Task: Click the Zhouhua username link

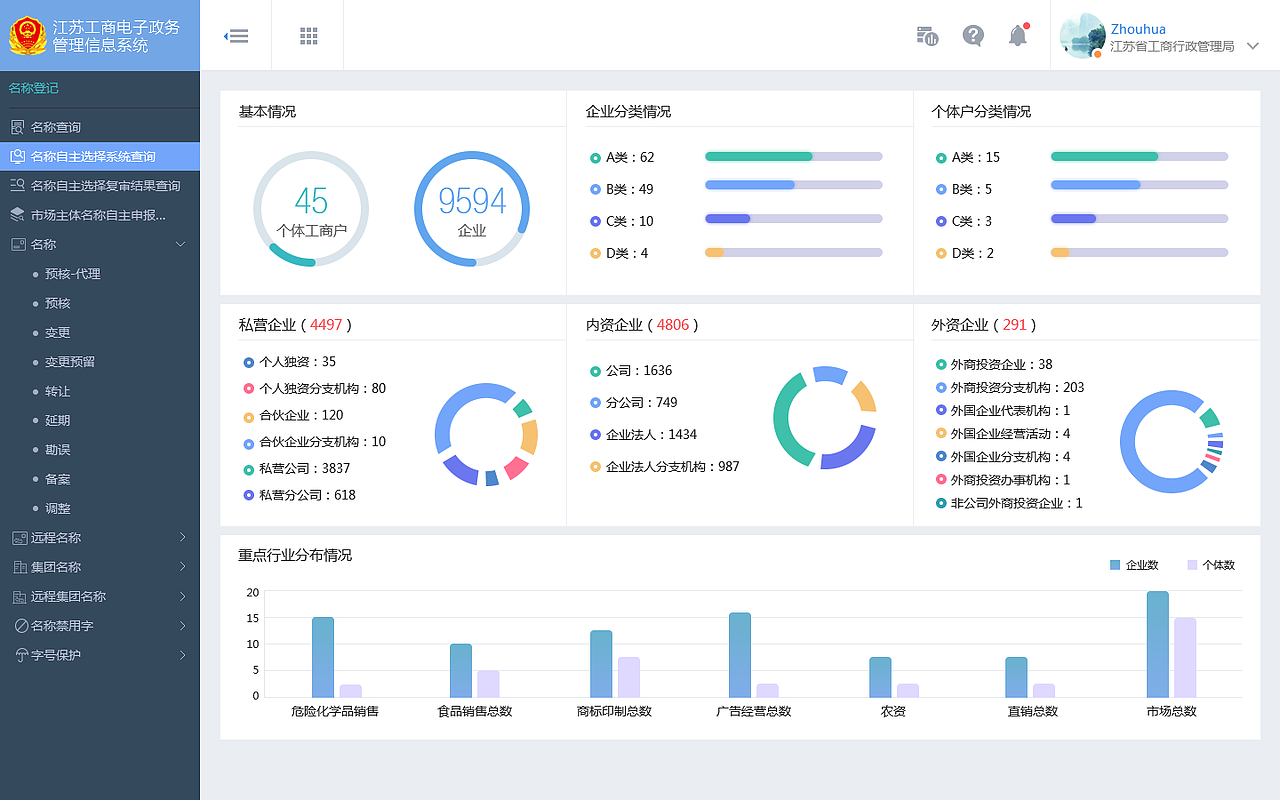Action: [1140, 30]
